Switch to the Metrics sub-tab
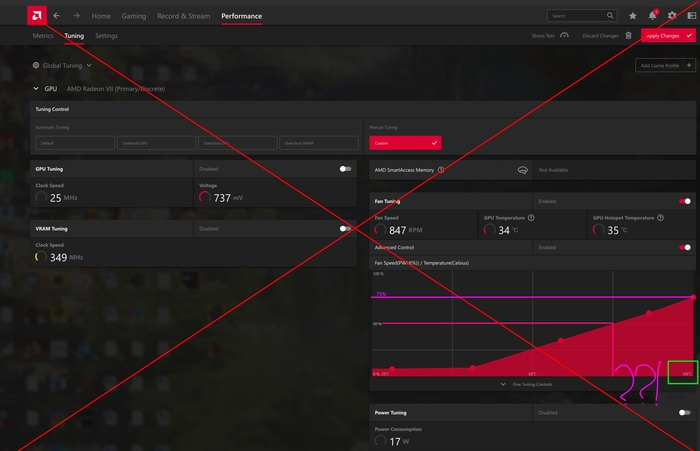Image resolution: width=700 pixels, height=451 pixels. click(43, 35)
